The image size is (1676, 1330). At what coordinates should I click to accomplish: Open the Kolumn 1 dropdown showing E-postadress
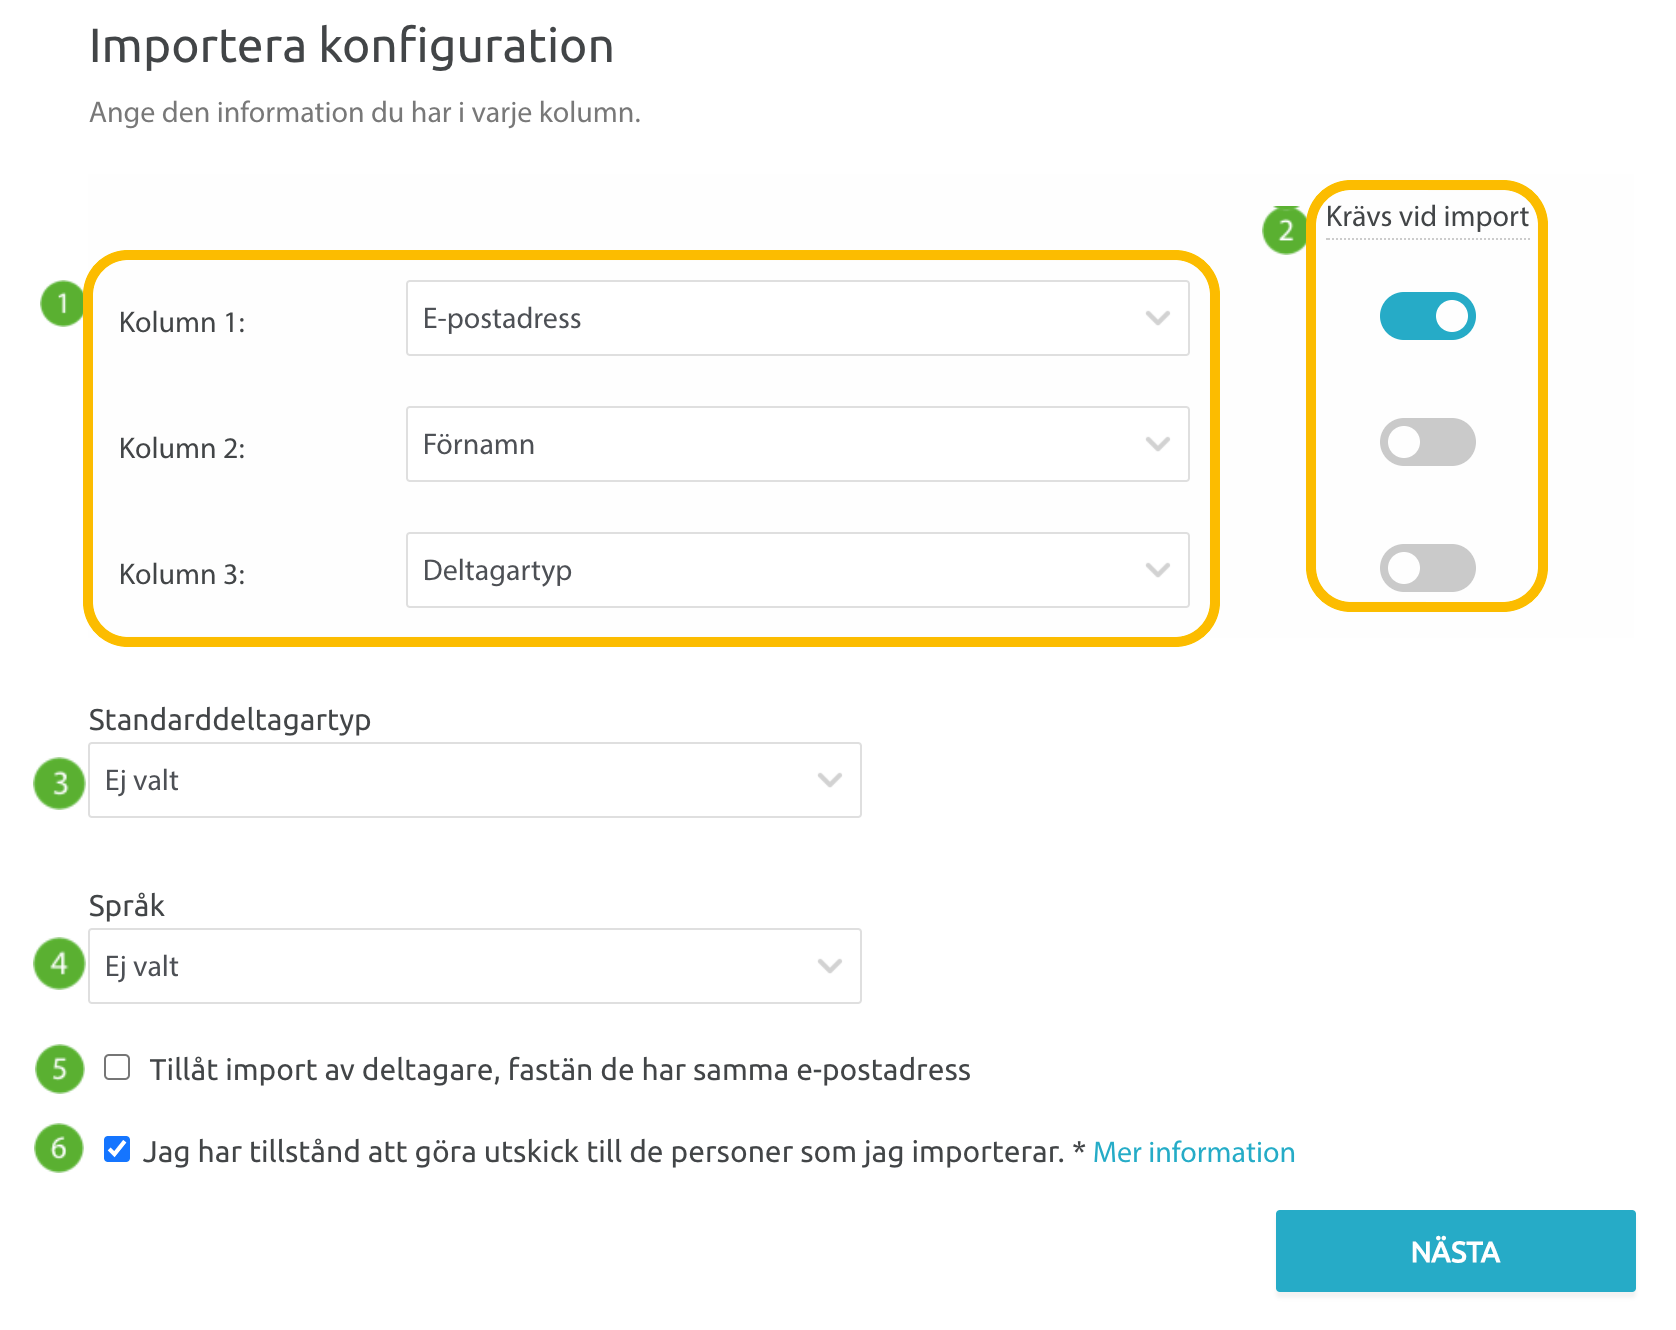pyautogui.click(x=796, y=318)
